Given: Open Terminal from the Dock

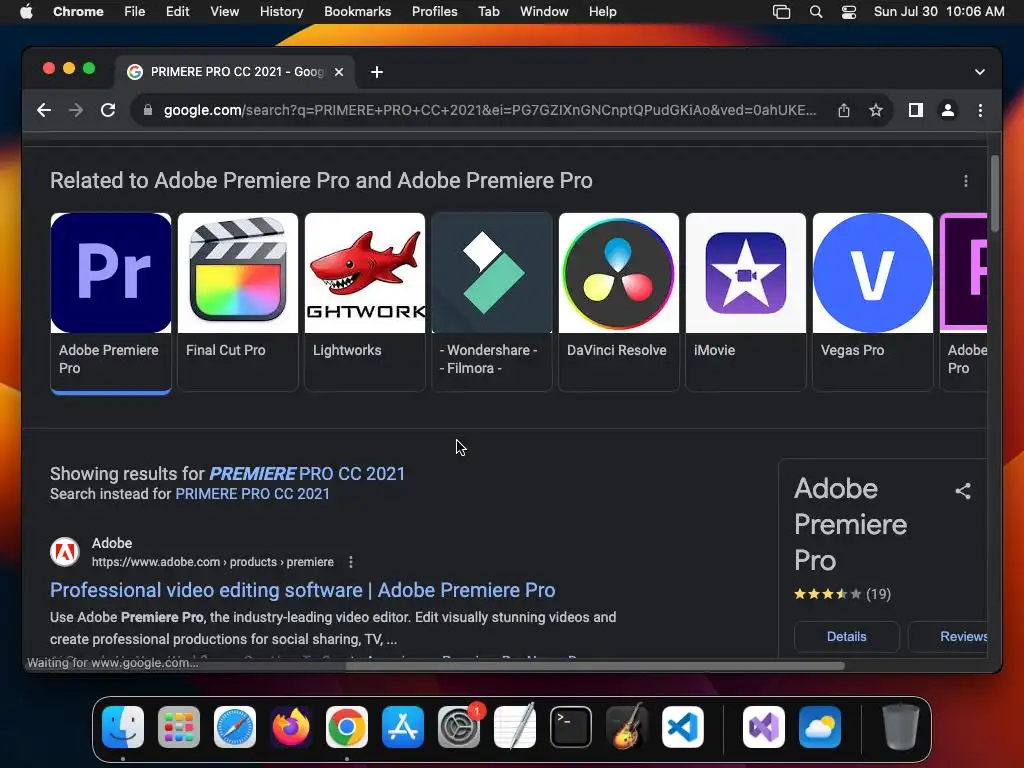Looking at the screenshot, I should 571,727.
